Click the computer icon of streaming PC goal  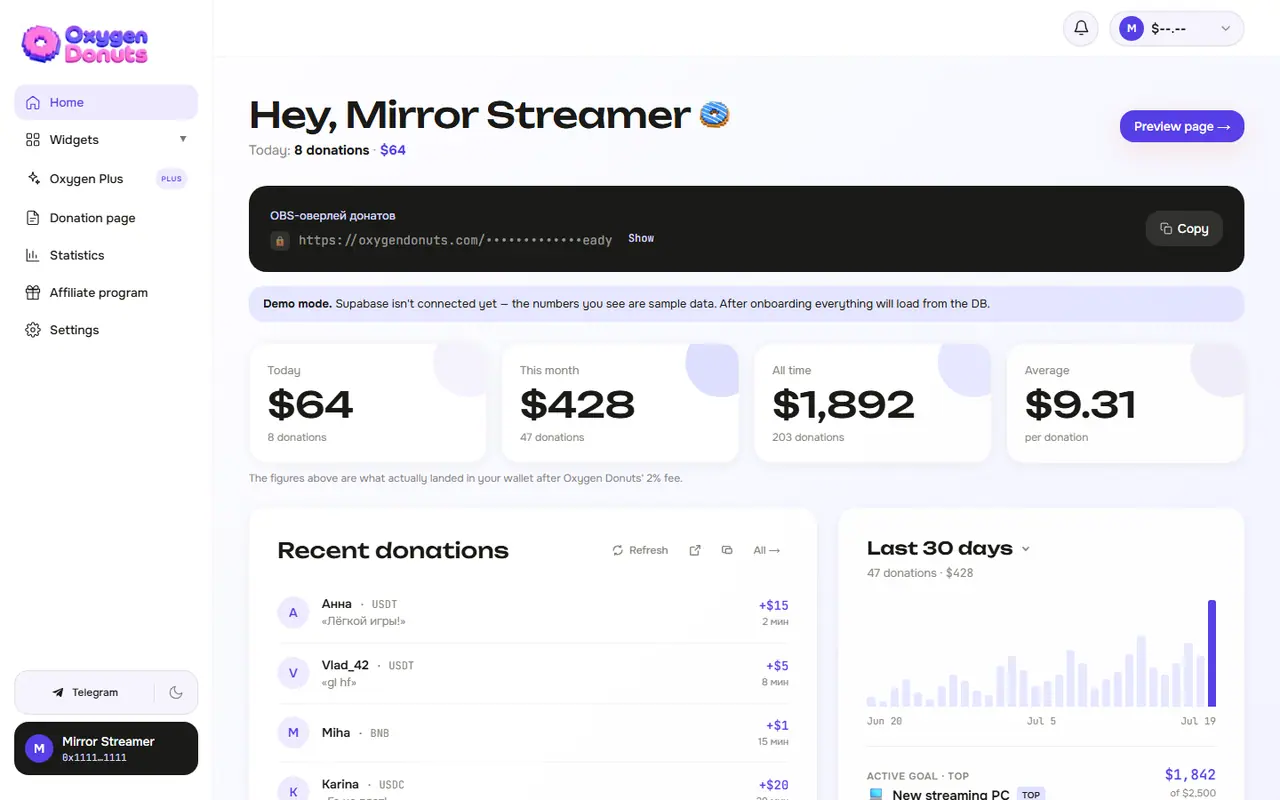point(876,795)
